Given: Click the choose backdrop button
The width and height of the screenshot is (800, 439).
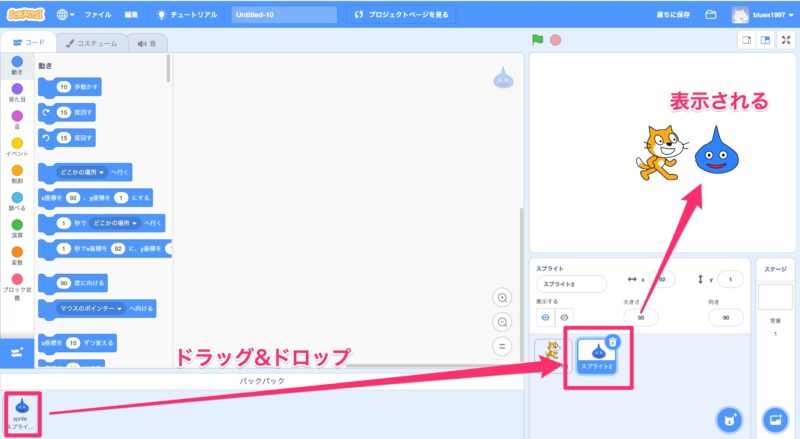Looking at the screenshot, I should click(x=774, y=418).
